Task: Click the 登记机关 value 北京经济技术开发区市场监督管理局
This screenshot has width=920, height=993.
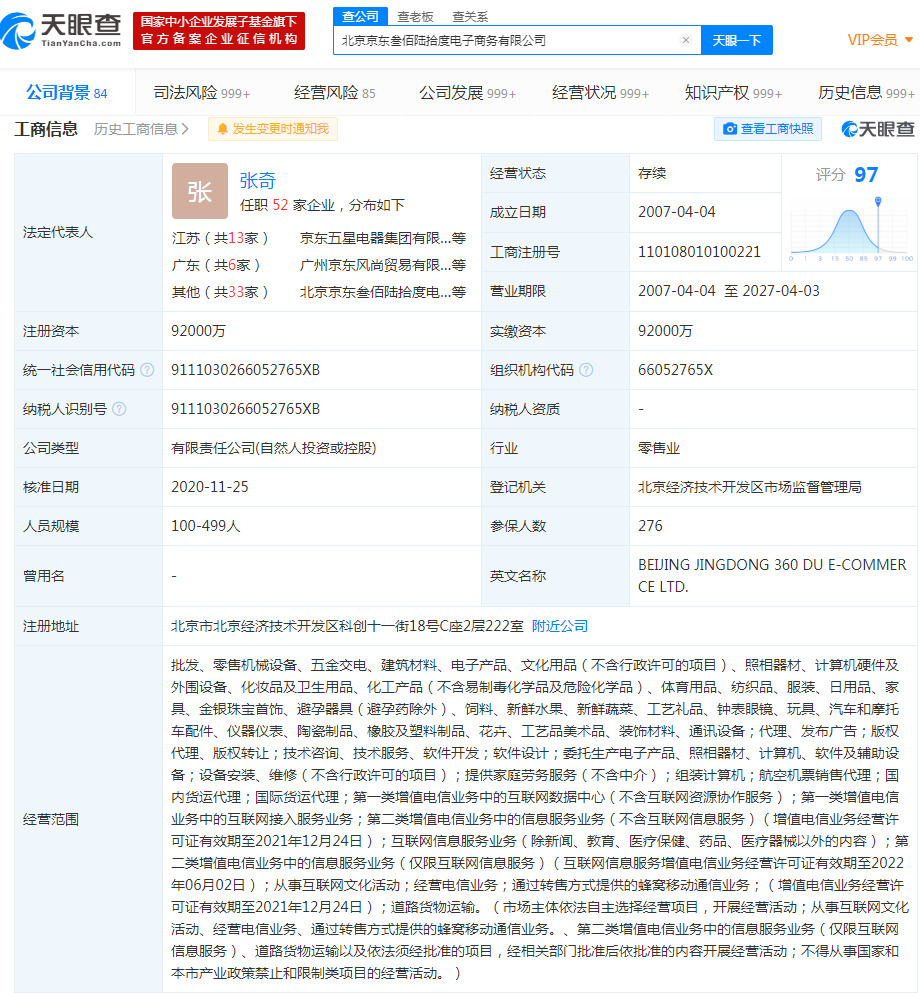Action: tap(750, 487)
